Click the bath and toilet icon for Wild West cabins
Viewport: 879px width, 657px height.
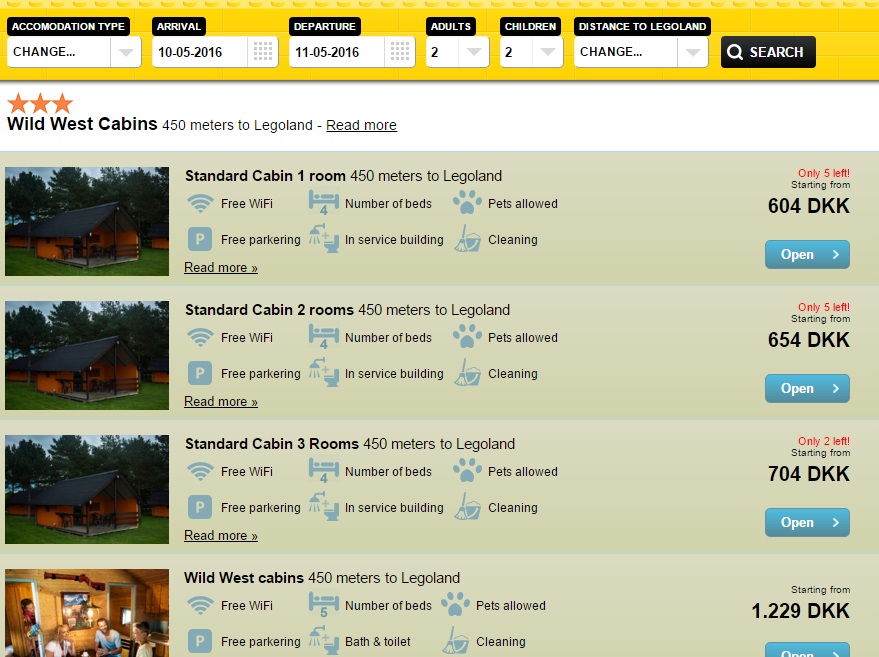pos(324,641)
